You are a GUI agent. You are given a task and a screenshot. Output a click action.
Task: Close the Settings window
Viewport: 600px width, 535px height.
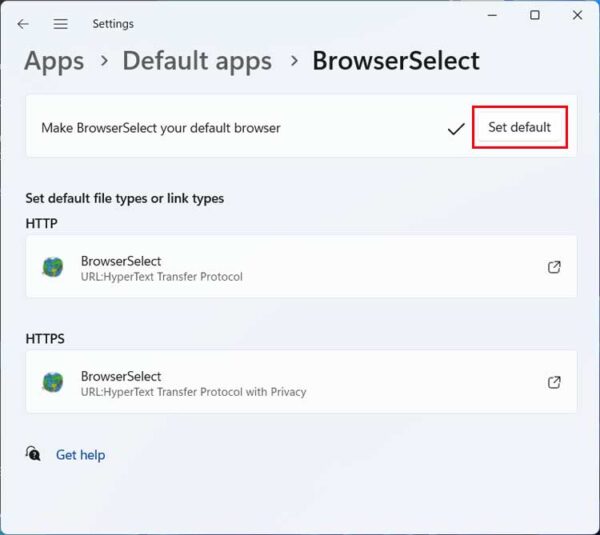point(577,15)
